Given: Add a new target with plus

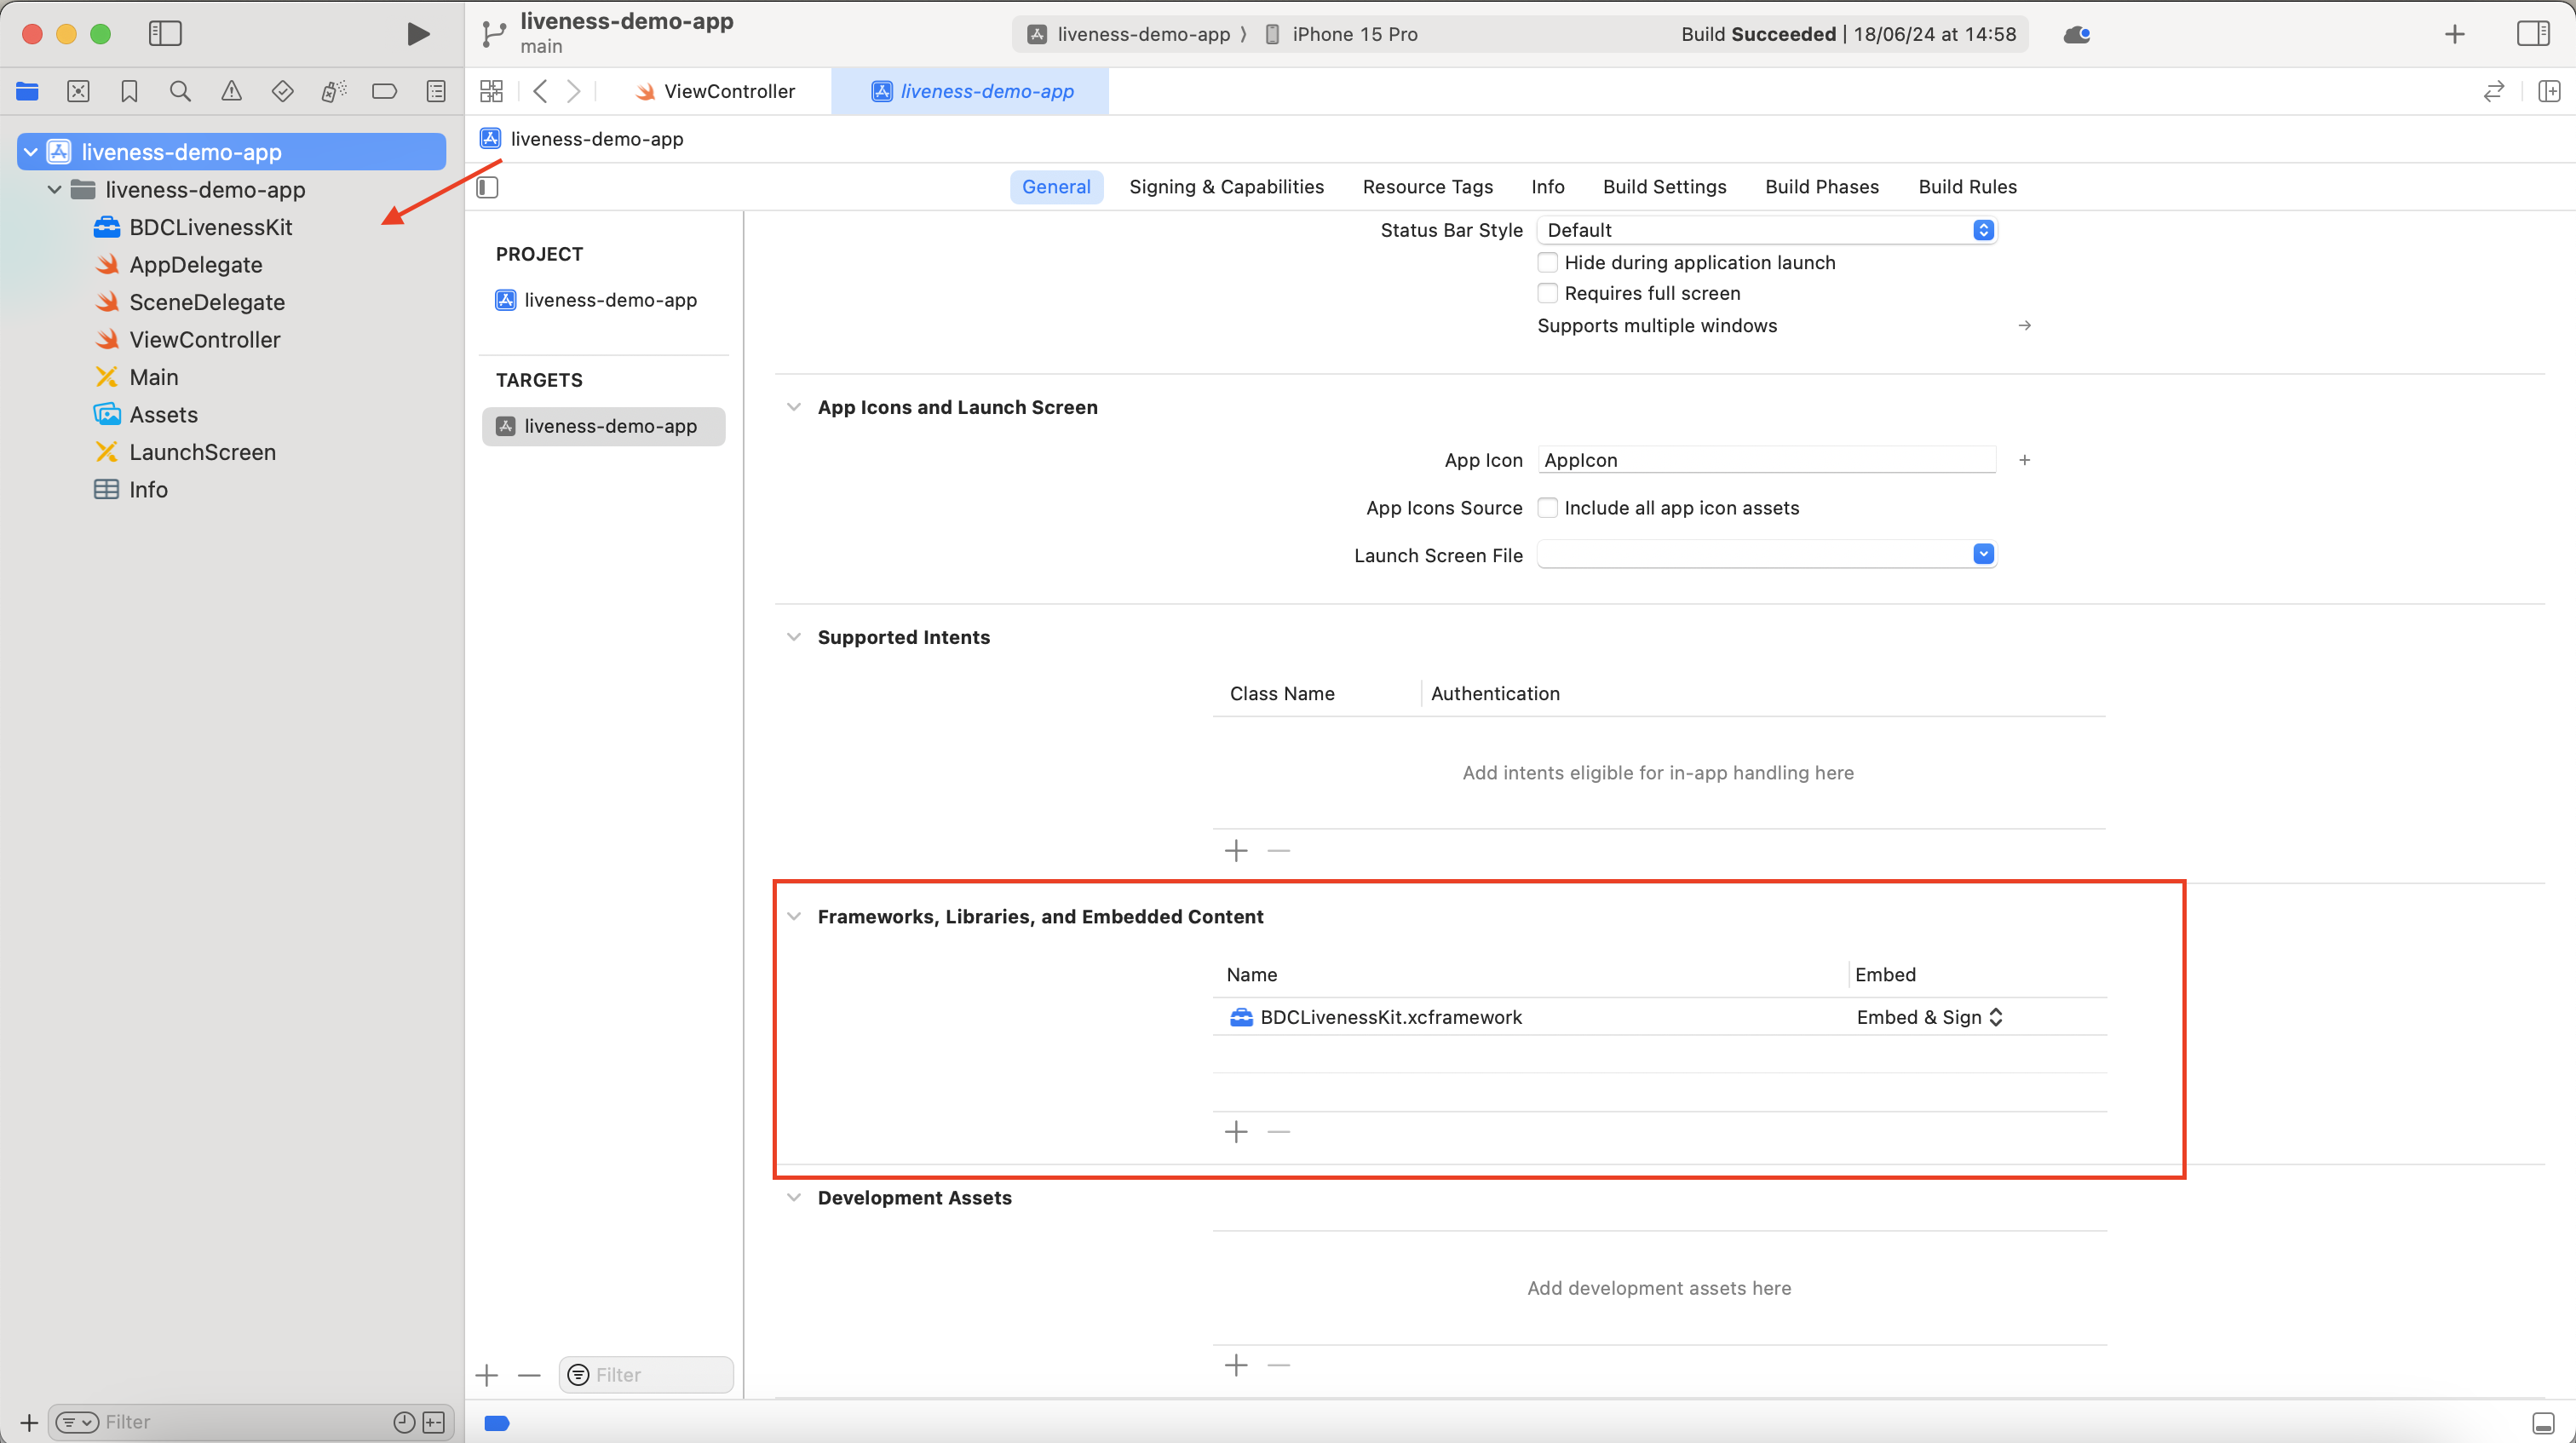Looking at the screenshot, I should click(487, 1375).
